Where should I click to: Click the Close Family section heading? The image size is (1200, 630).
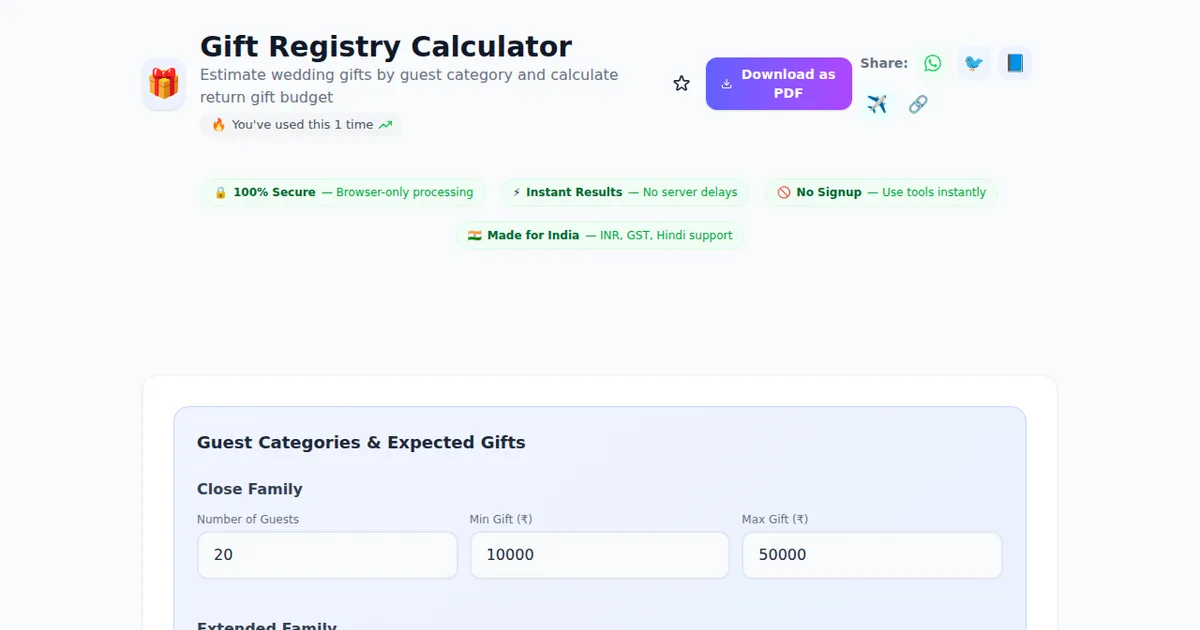tap(249, 489)
